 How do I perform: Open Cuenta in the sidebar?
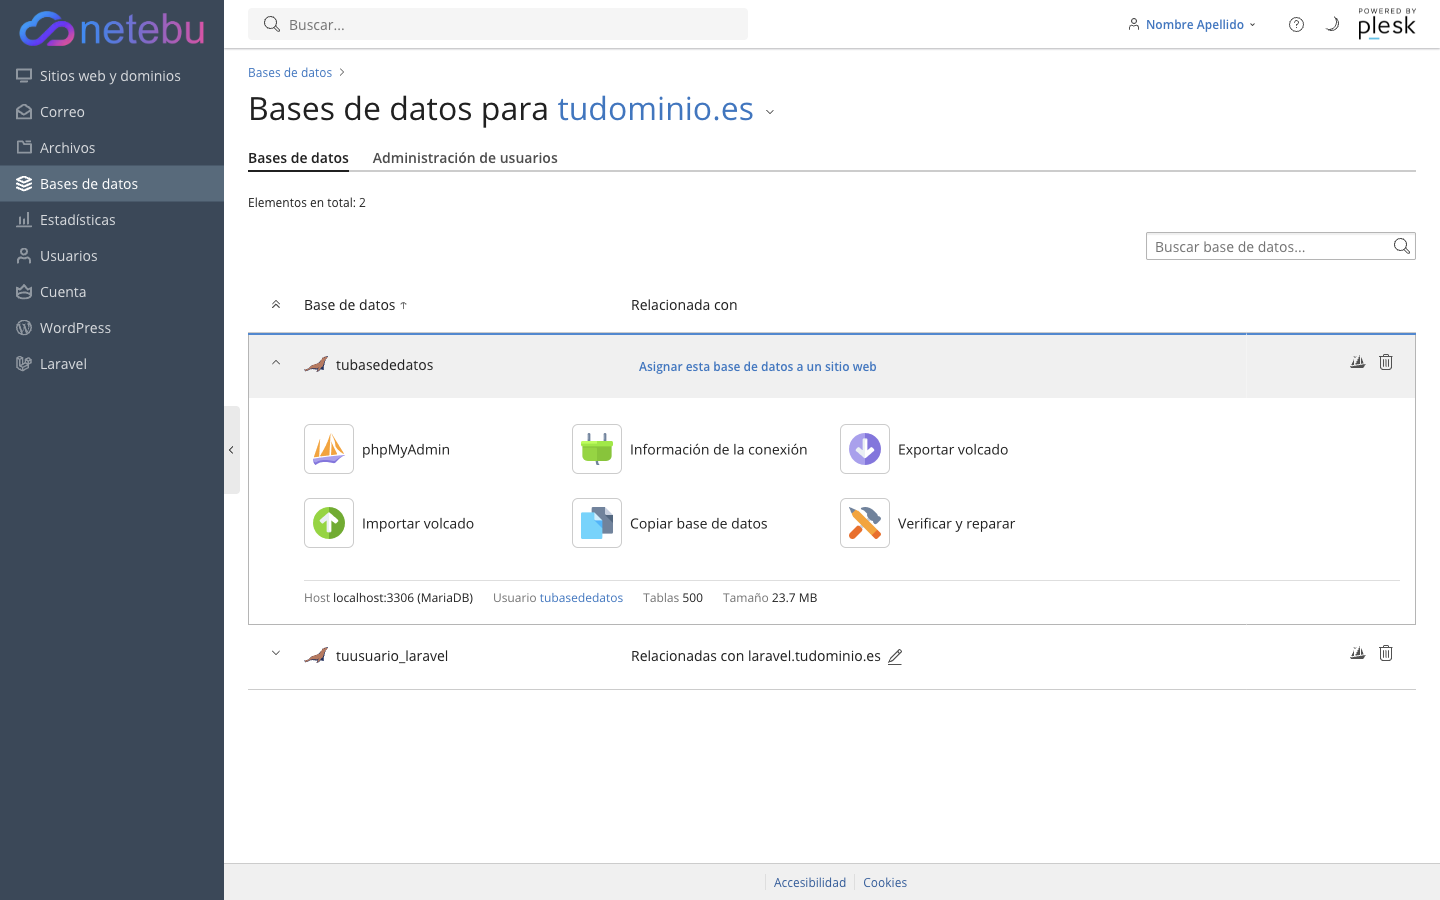click(112, 292)
